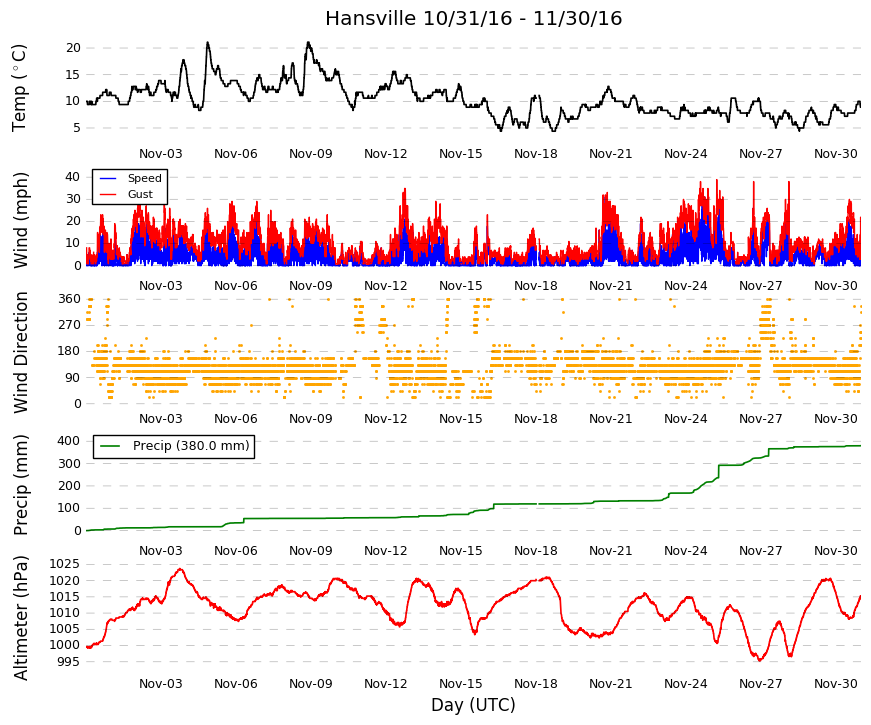Click Nov-03 tick under temperature chart
Image resolution: width=871 pixels, height=725 pixels.
[161, 154]
